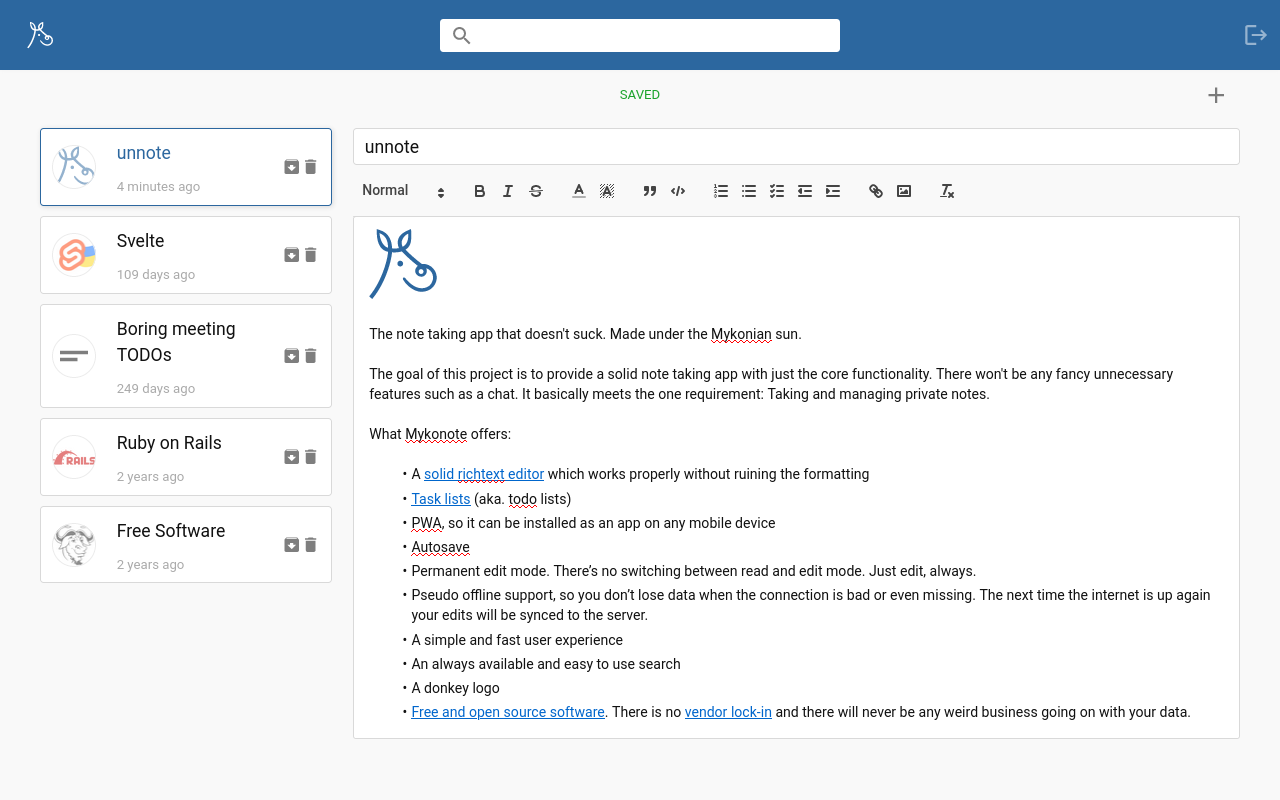The width and height of the screenshot is (1280, 800).
Task: Insert a code block
Action: click(678, 191)
